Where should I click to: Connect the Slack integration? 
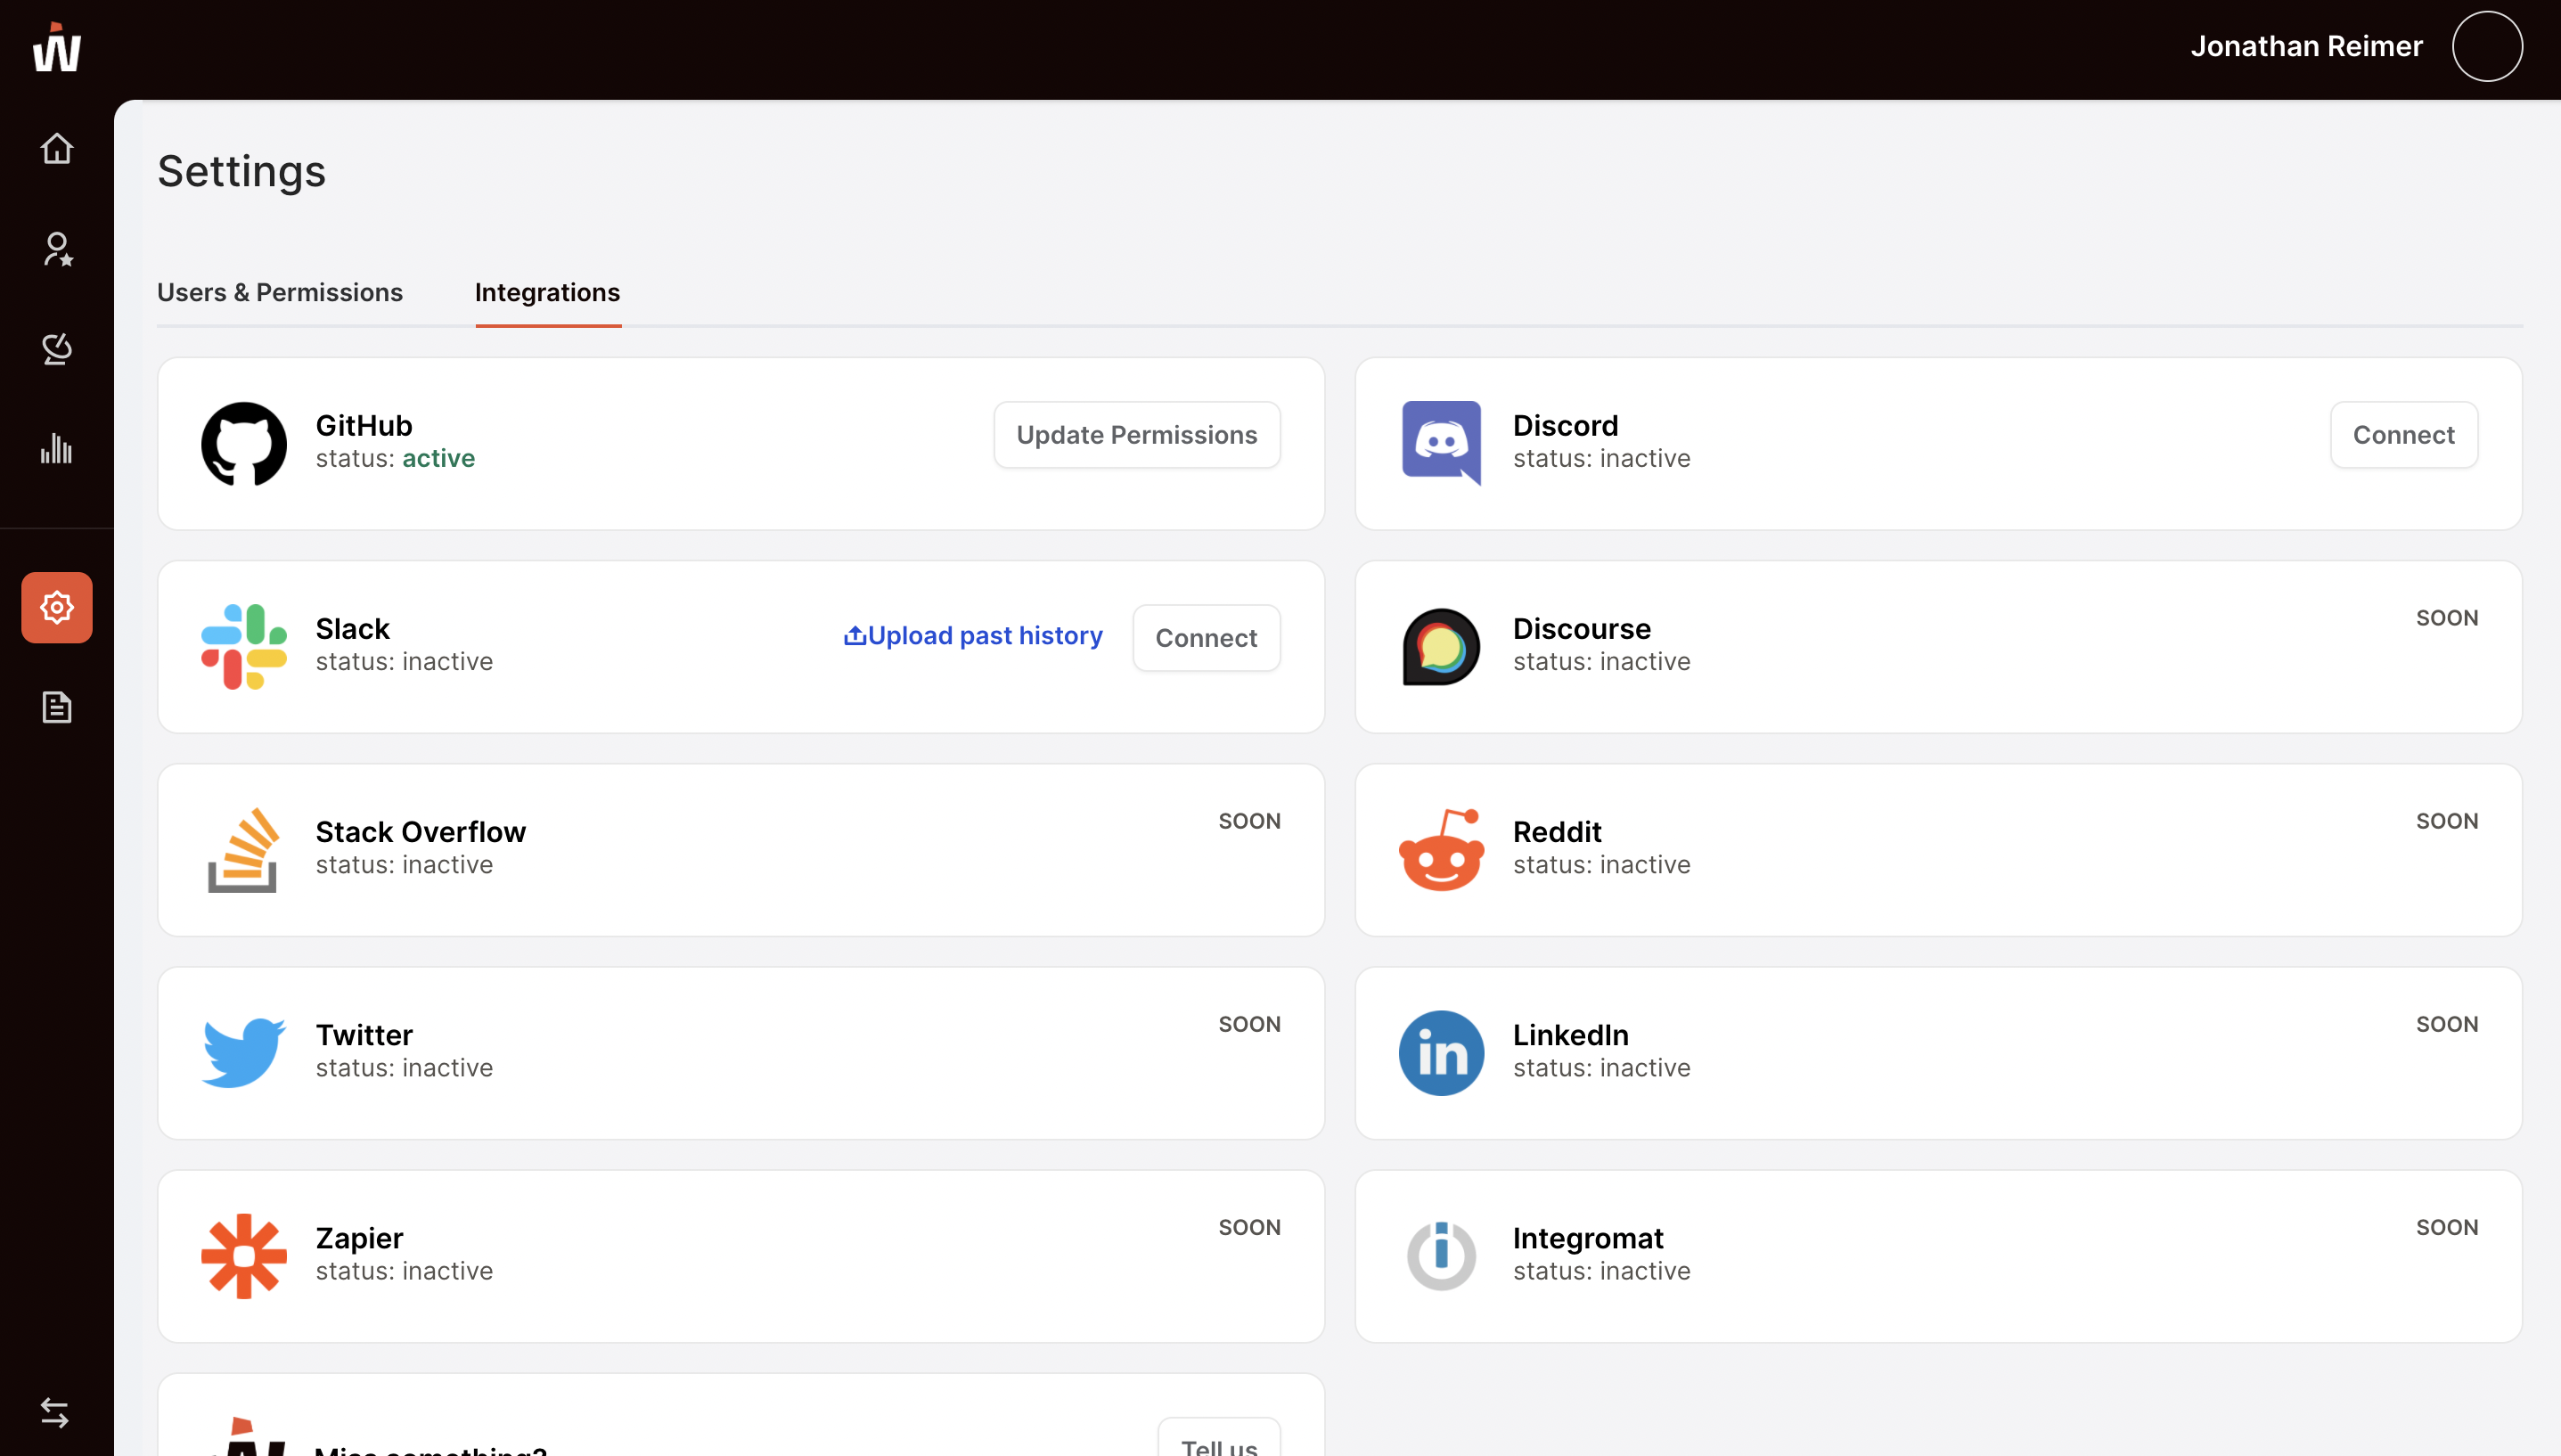pyautogui.click(x=1205, y=638)
